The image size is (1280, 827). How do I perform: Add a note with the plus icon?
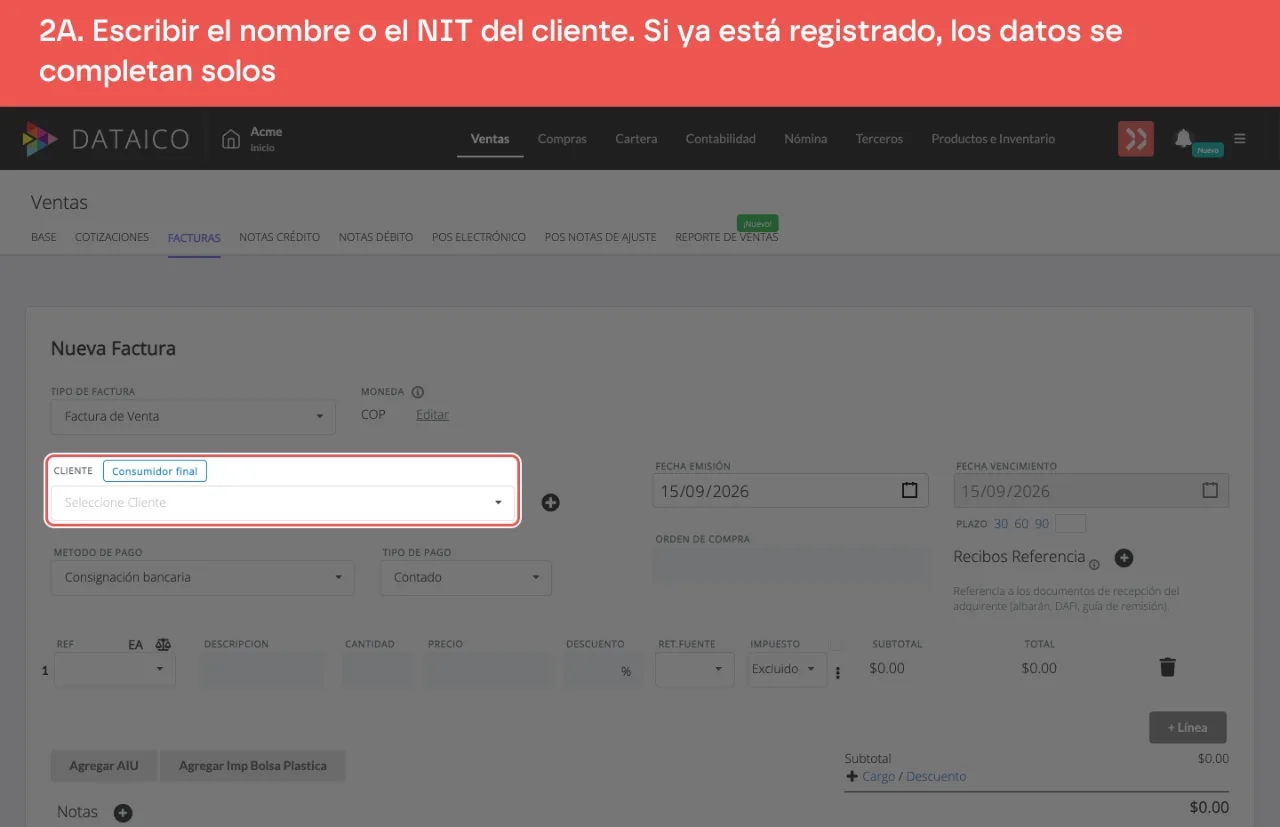[x=123, y=813]
